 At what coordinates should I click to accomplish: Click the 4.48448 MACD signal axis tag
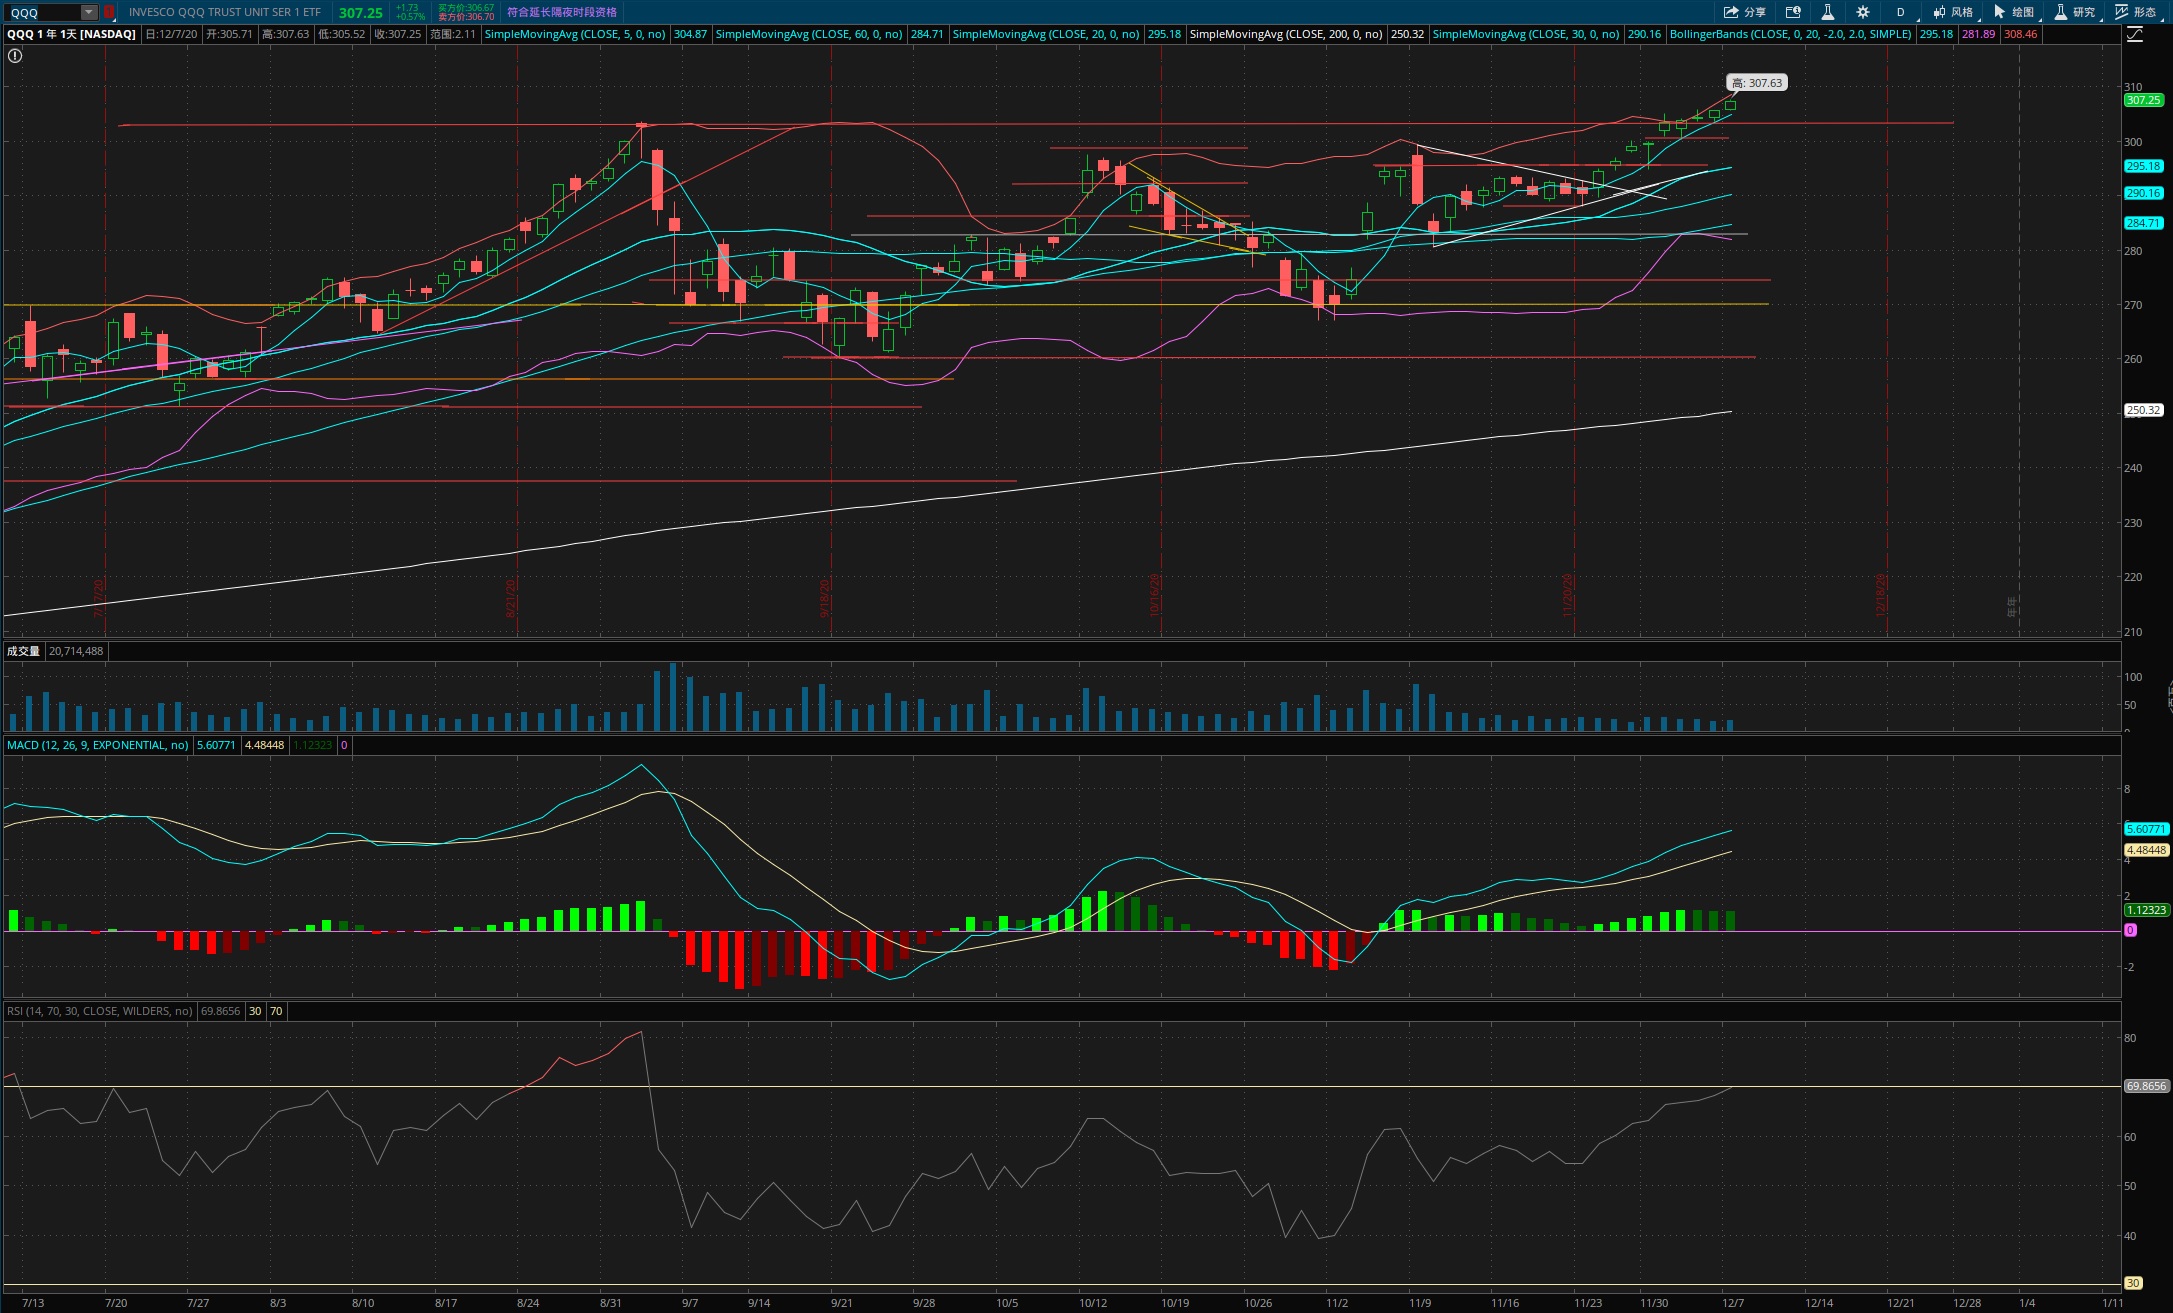[2146, 850]
